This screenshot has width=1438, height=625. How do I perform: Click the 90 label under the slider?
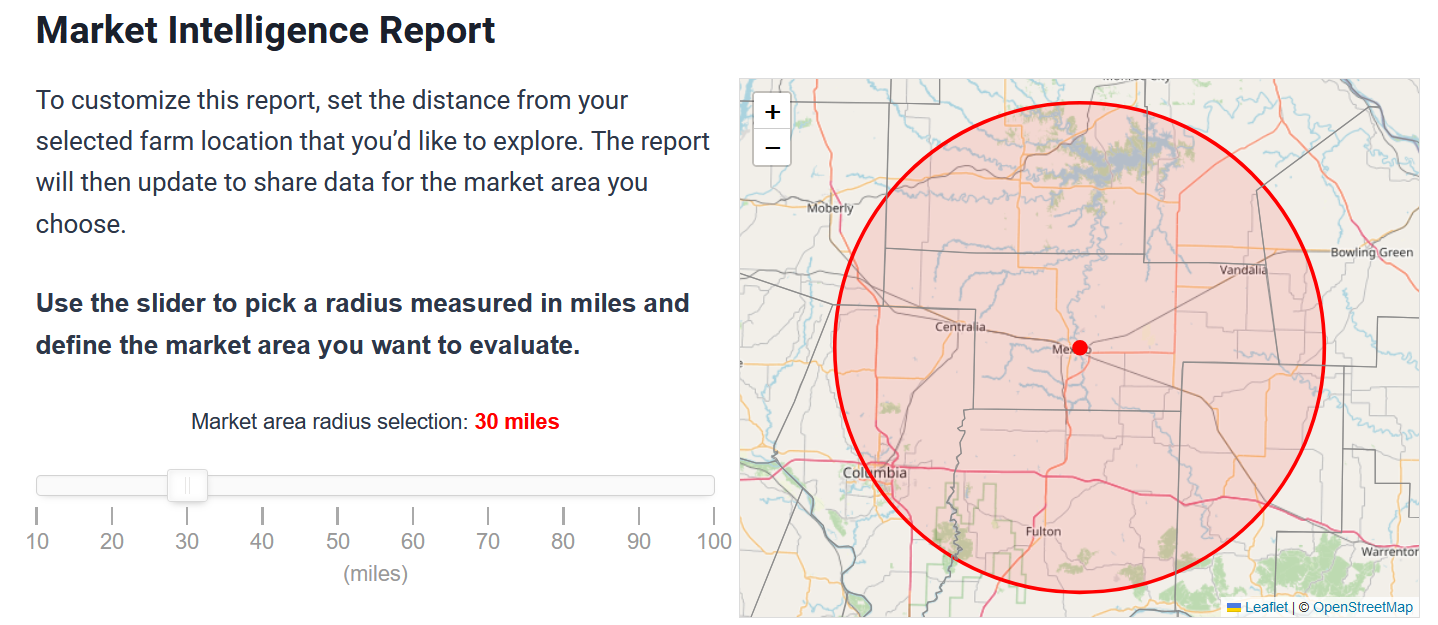click(x=638, y=541)
